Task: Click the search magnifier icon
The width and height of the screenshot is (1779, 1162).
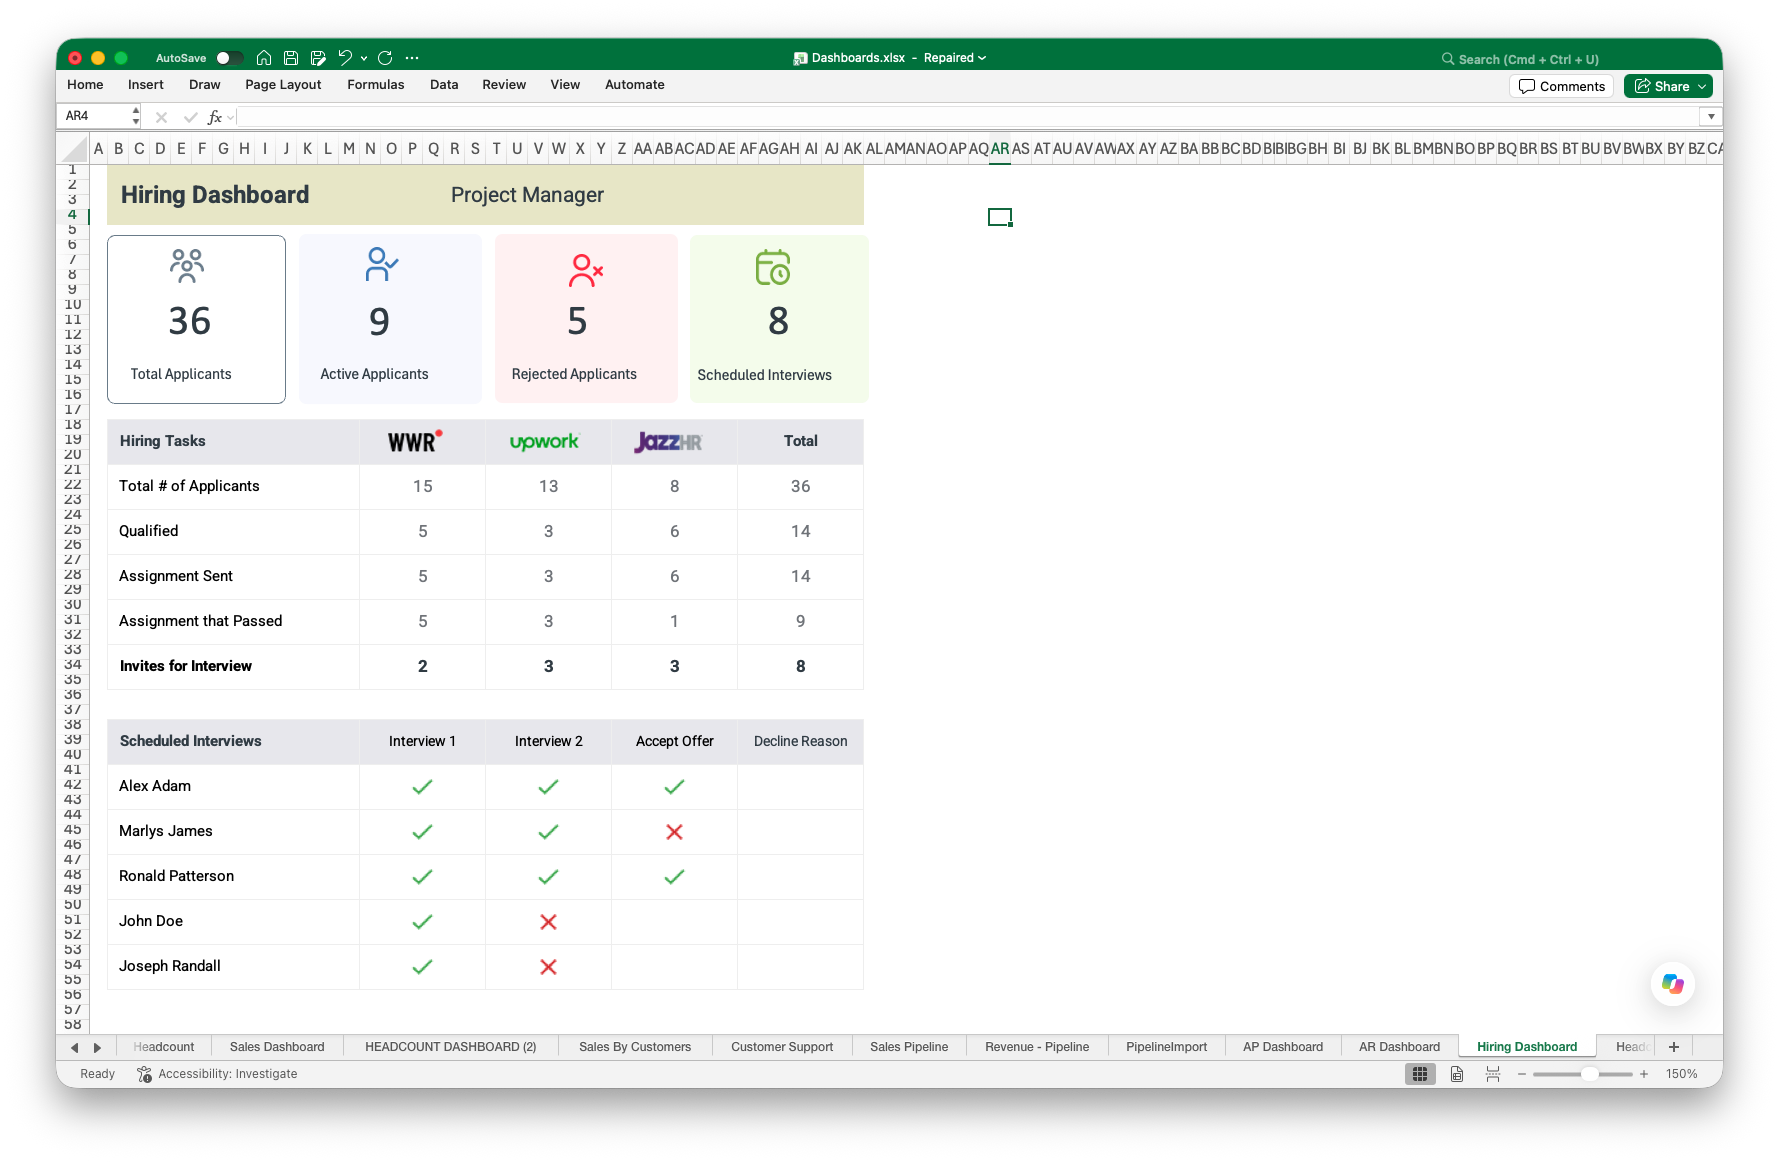Action: coord(1447,59)
